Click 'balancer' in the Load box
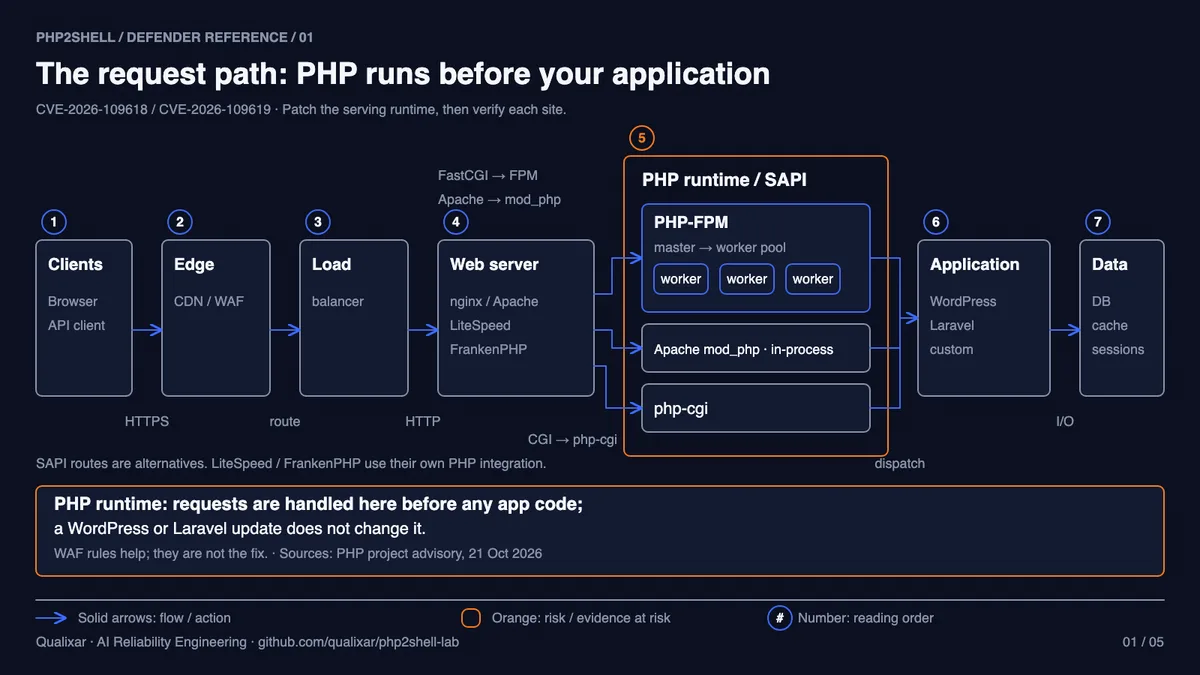The image size is (1200, 675). [338, 301]
